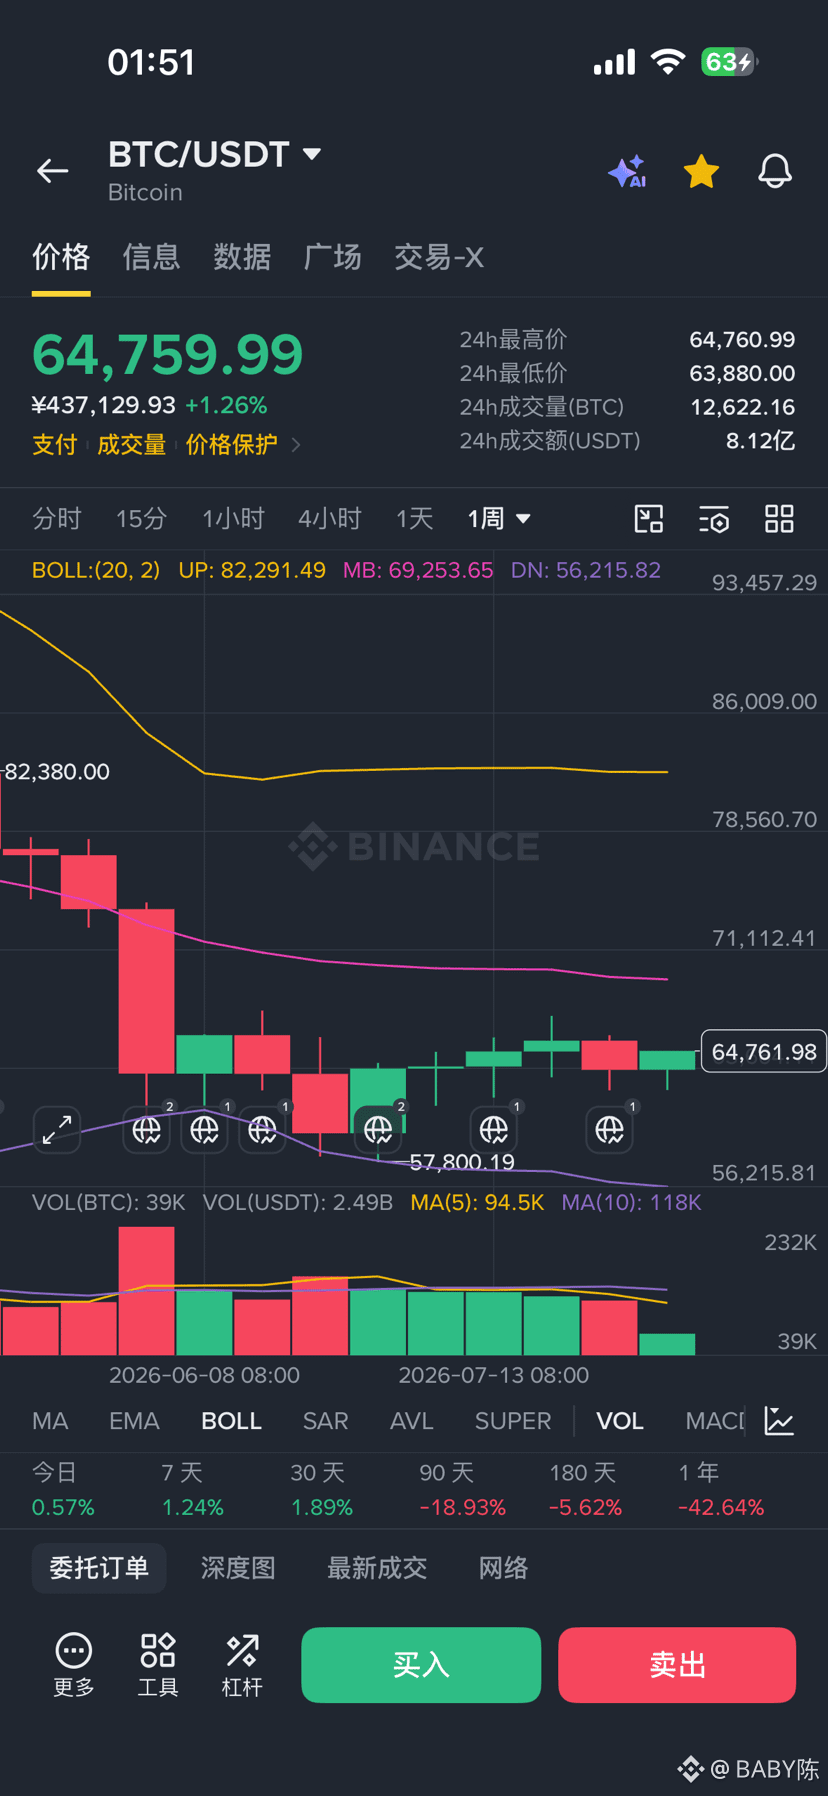Open the four-square chart layout icon
828x1796 pixels.
779,518
